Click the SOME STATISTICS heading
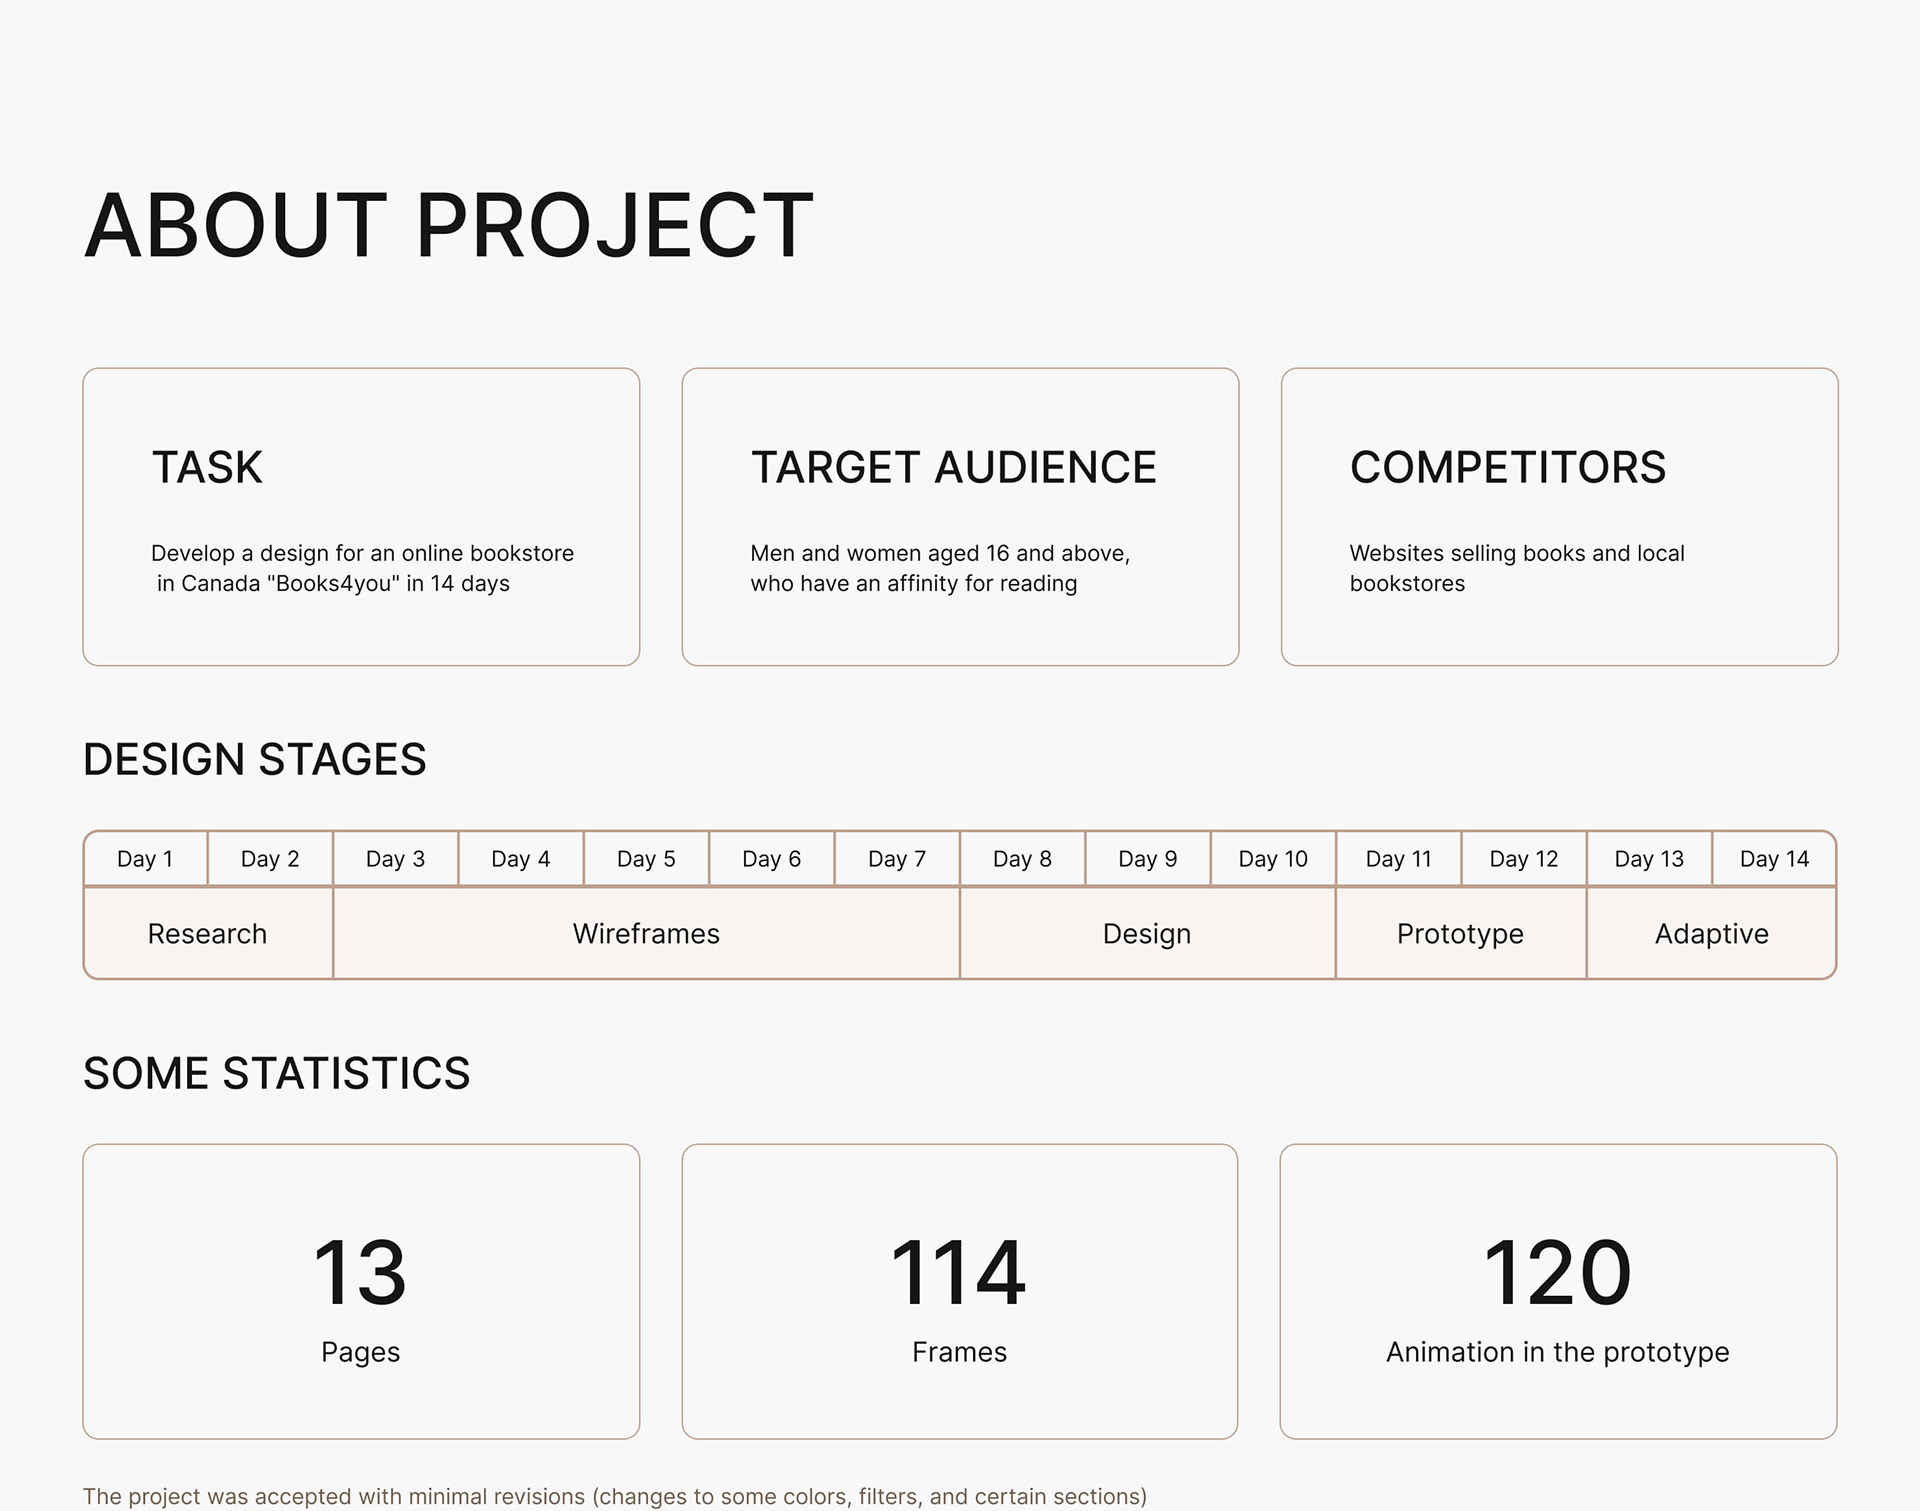This screenshot has width=1920, height=1511. 277,1074
